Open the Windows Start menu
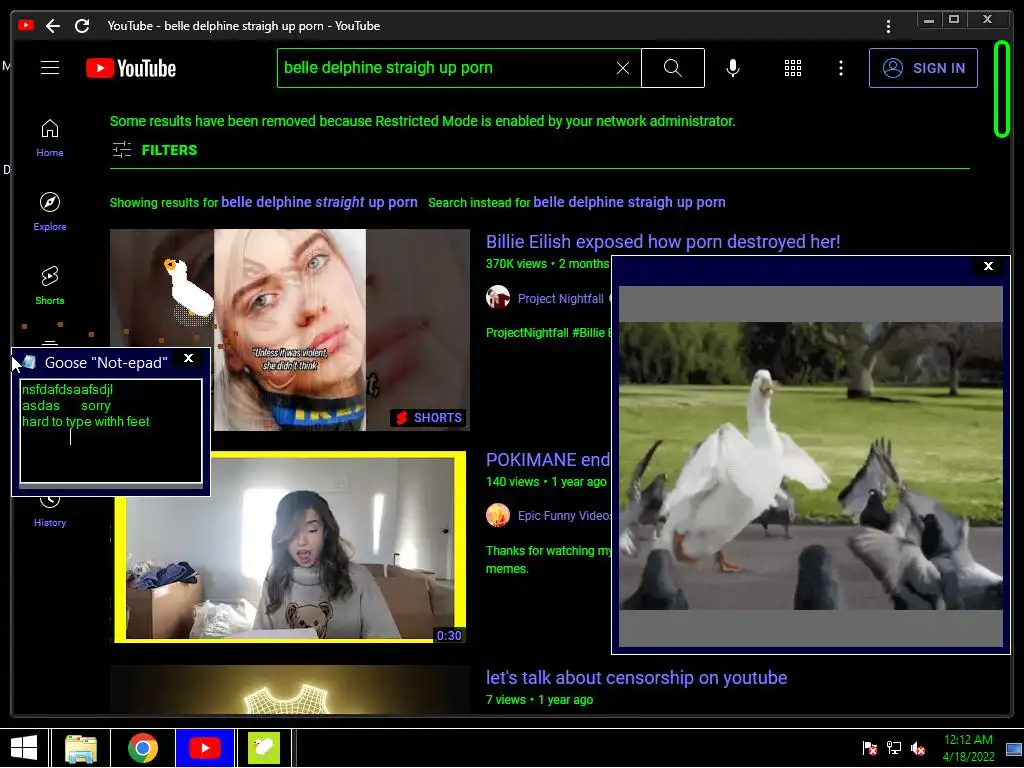 (x=24, y=748)
